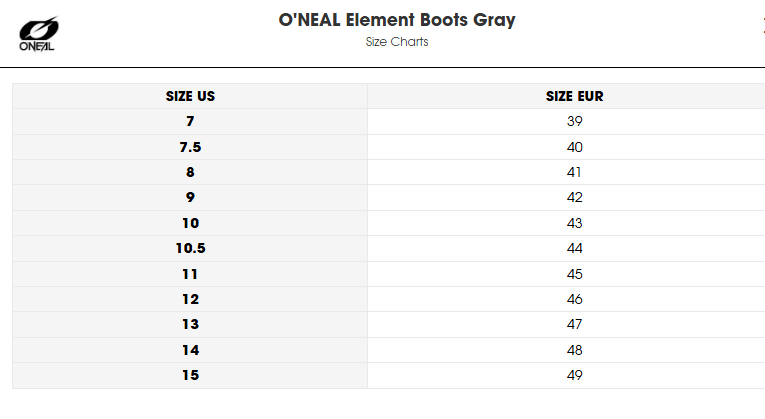The height and width of the screenshot is (419, 765).
Task: Select US size 9 cell
Action: (x=190, y=198)
